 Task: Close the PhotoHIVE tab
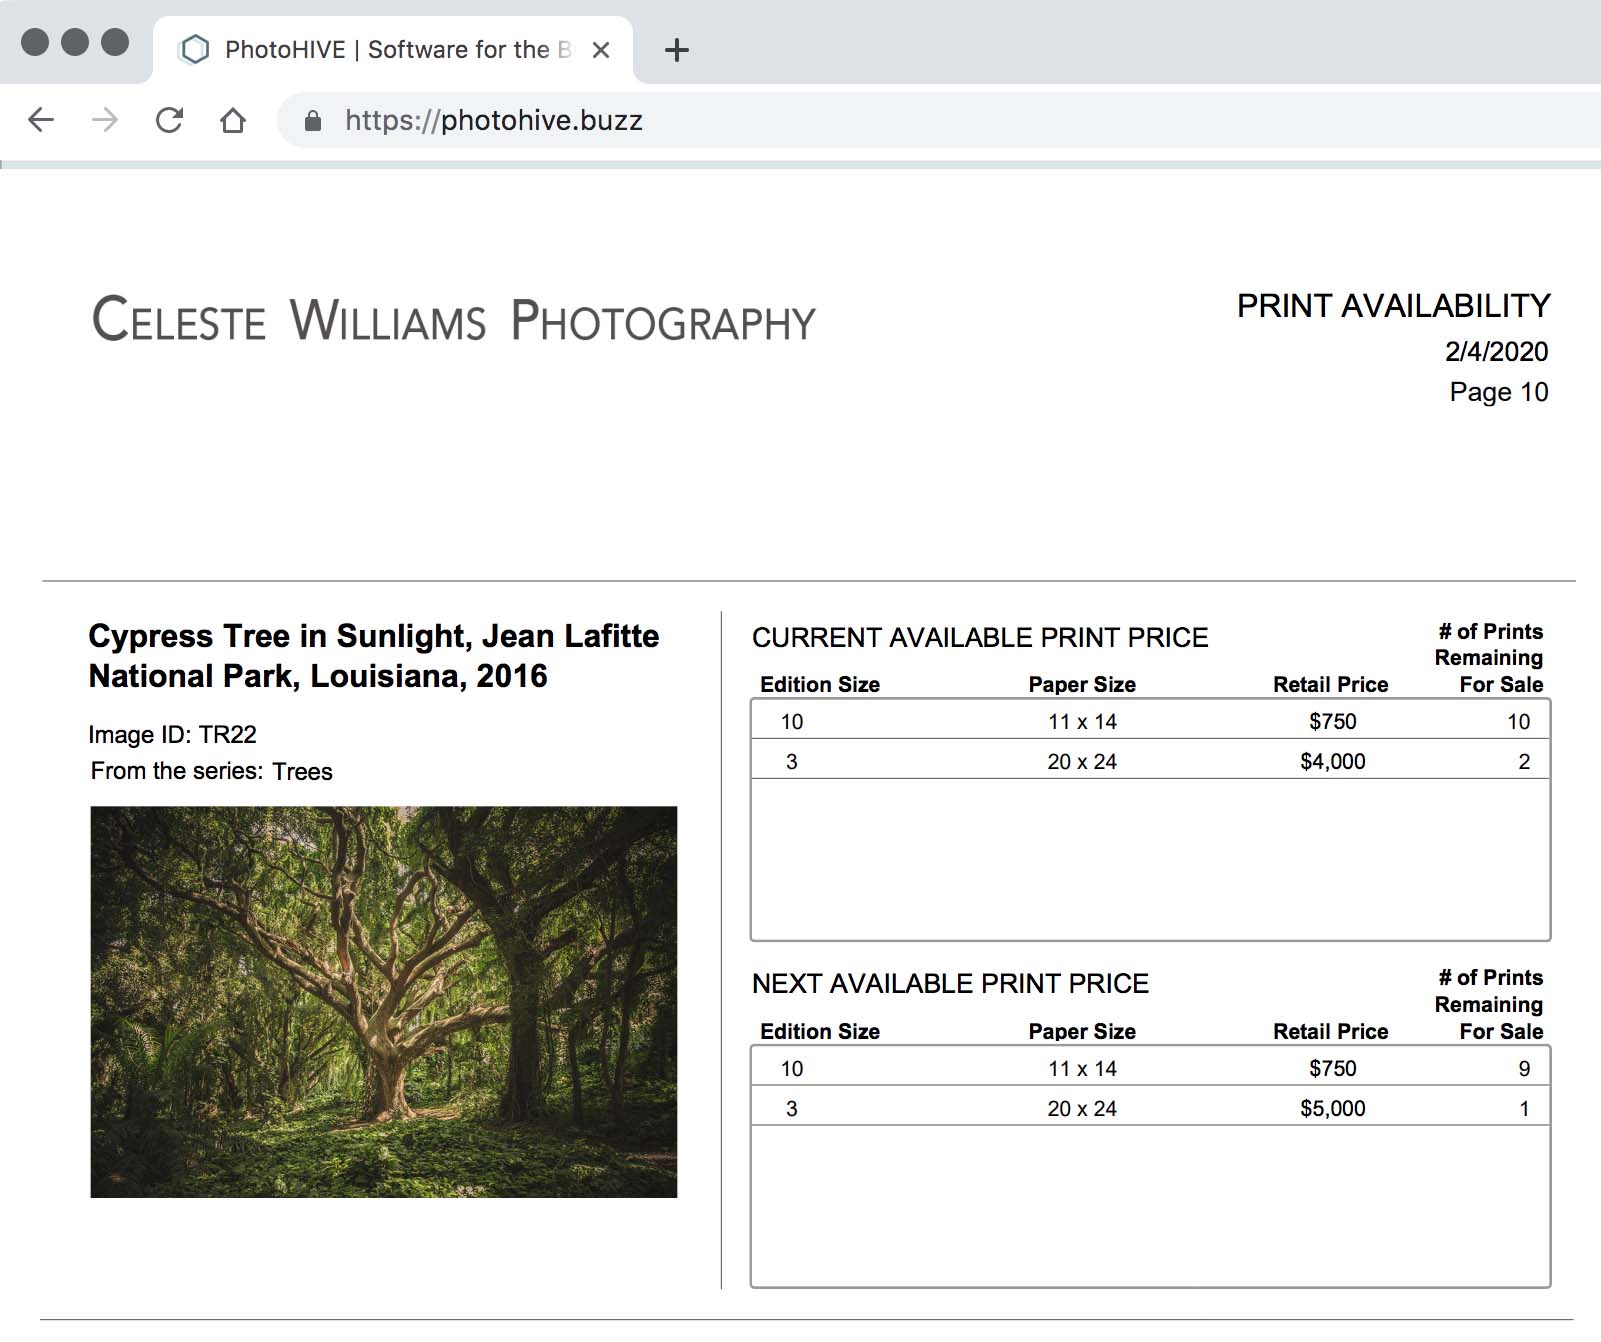601,50
